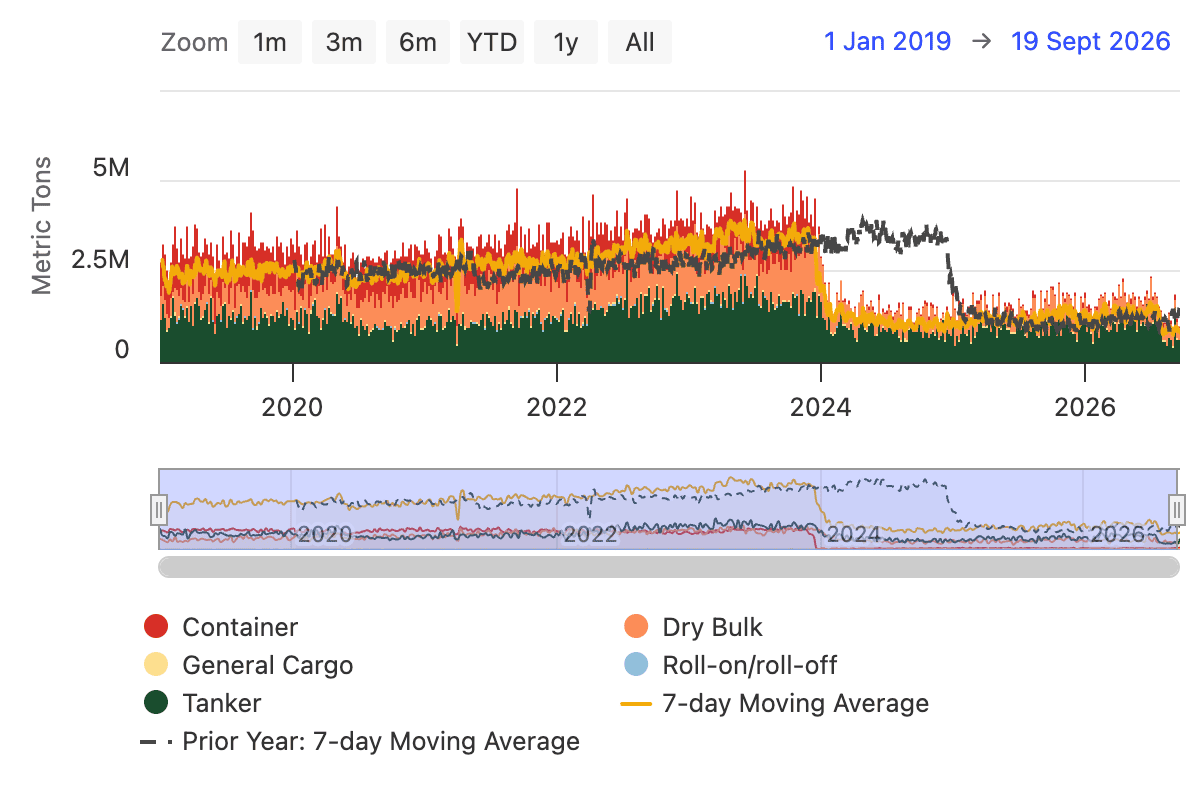The width and height of the screenshot is (1200, 800).
Task: Click the red Container legend swatch
Action: coord(156,627)
